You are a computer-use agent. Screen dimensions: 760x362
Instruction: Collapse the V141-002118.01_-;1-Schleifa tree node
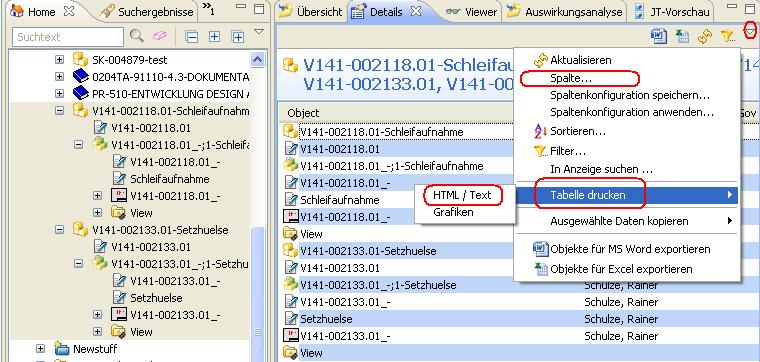79,145
